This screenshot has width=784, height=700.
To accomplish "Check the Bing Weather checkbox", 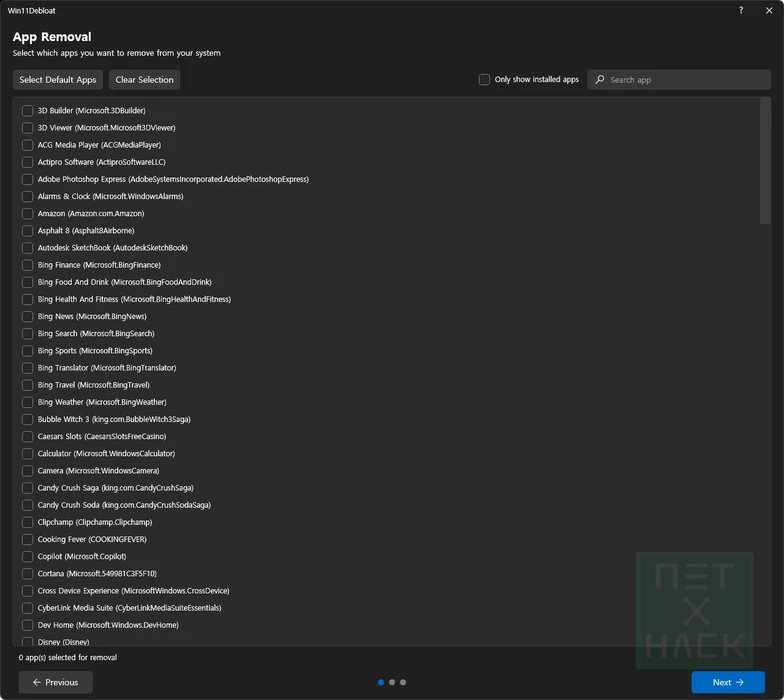I will [x=28, y=402].
